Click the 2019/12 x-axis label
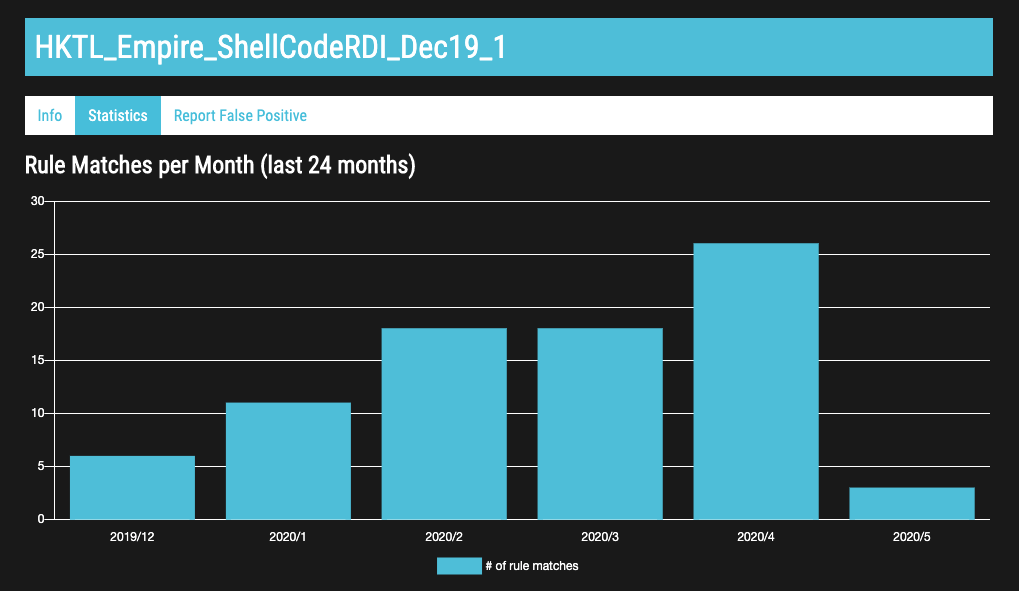The width and height of the screenshot is (1019, 591). click(x=132, y=537)
